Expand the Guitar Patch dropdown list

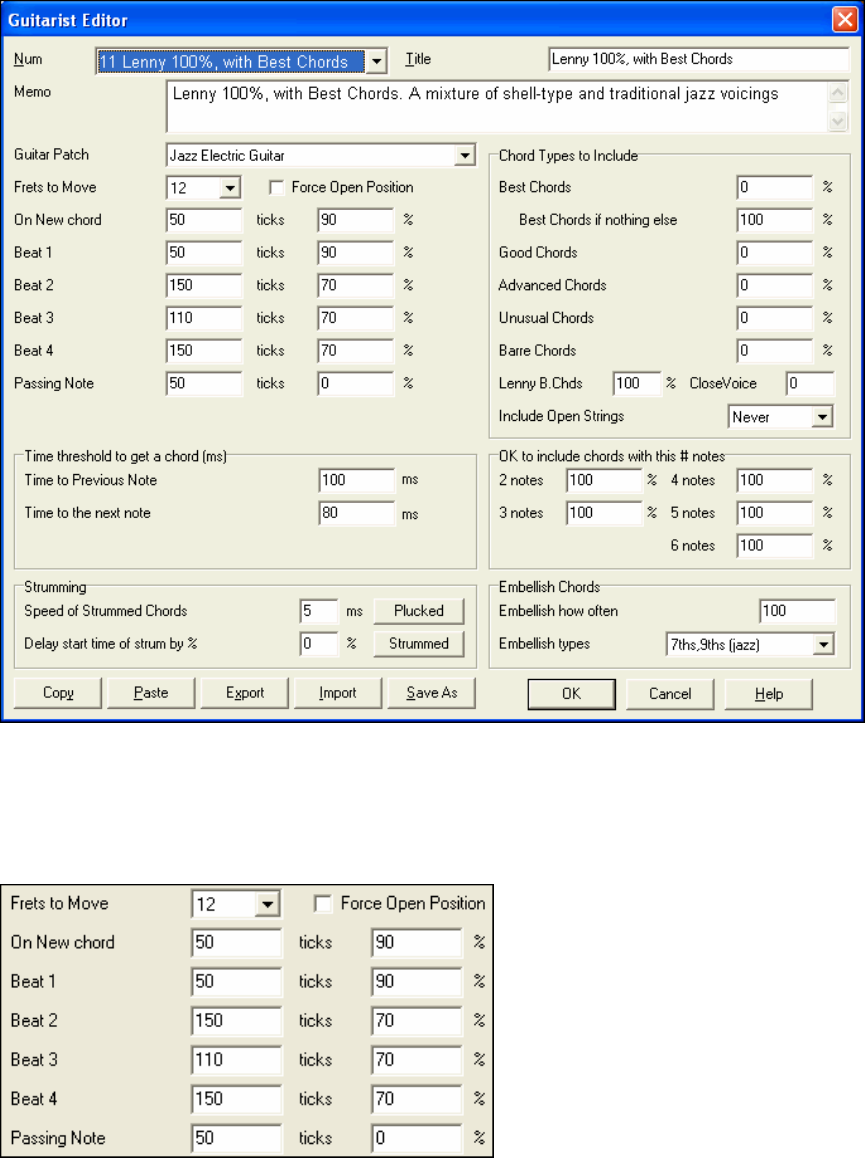coord(465,155)
